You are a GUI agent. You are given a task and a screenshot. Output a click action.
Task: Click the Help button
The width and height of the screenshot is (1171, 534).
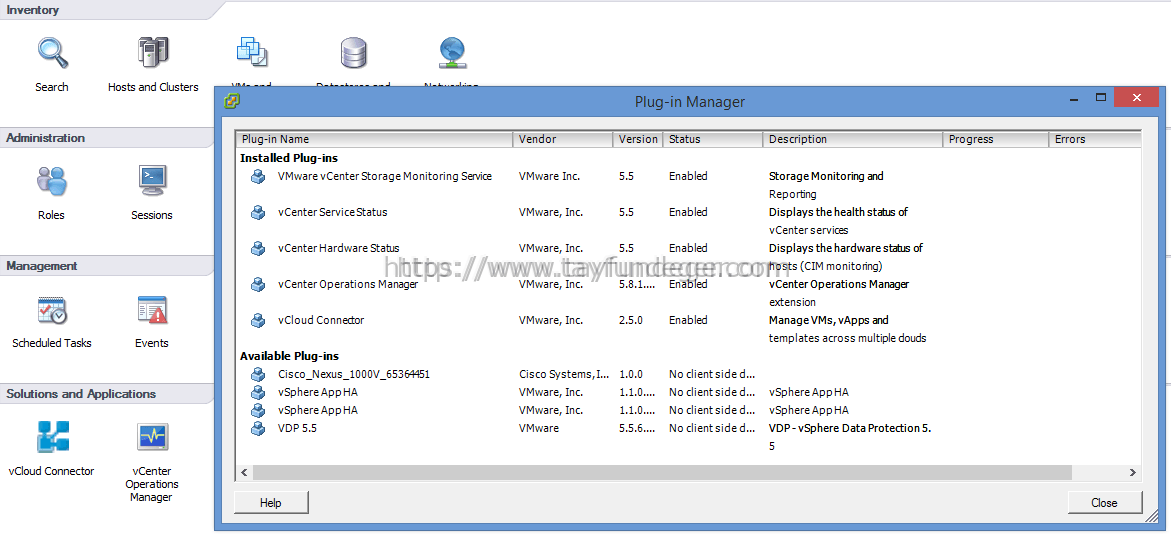click(270, 503)
